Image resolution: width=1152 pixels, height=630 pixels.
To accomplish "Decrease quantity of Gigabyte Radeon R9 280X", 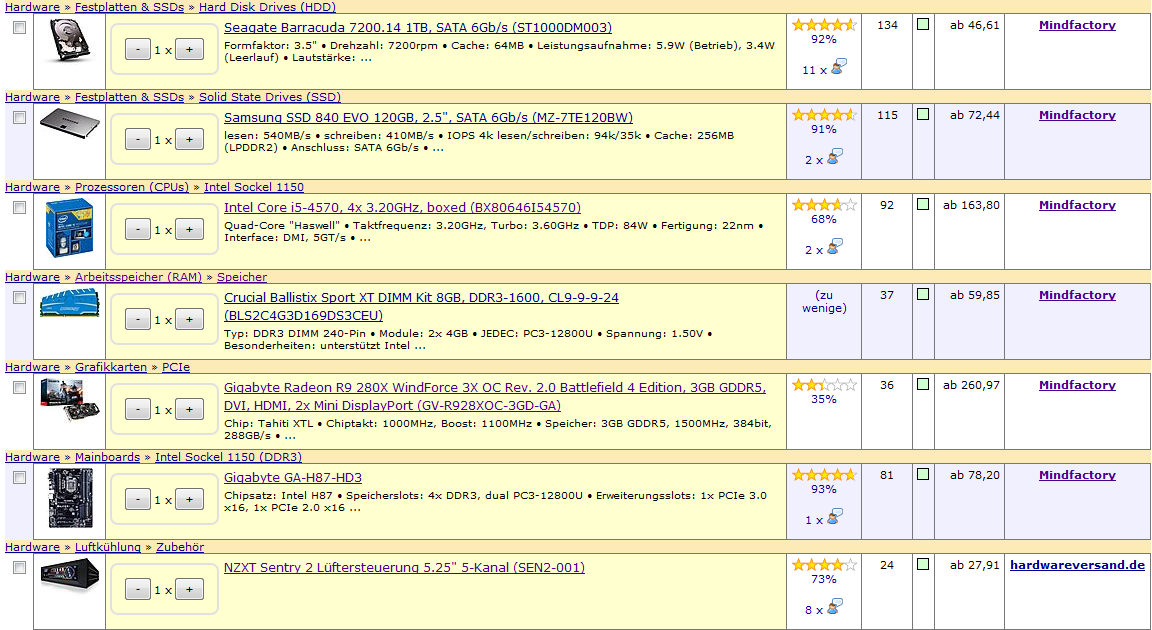I will (138, 410).
